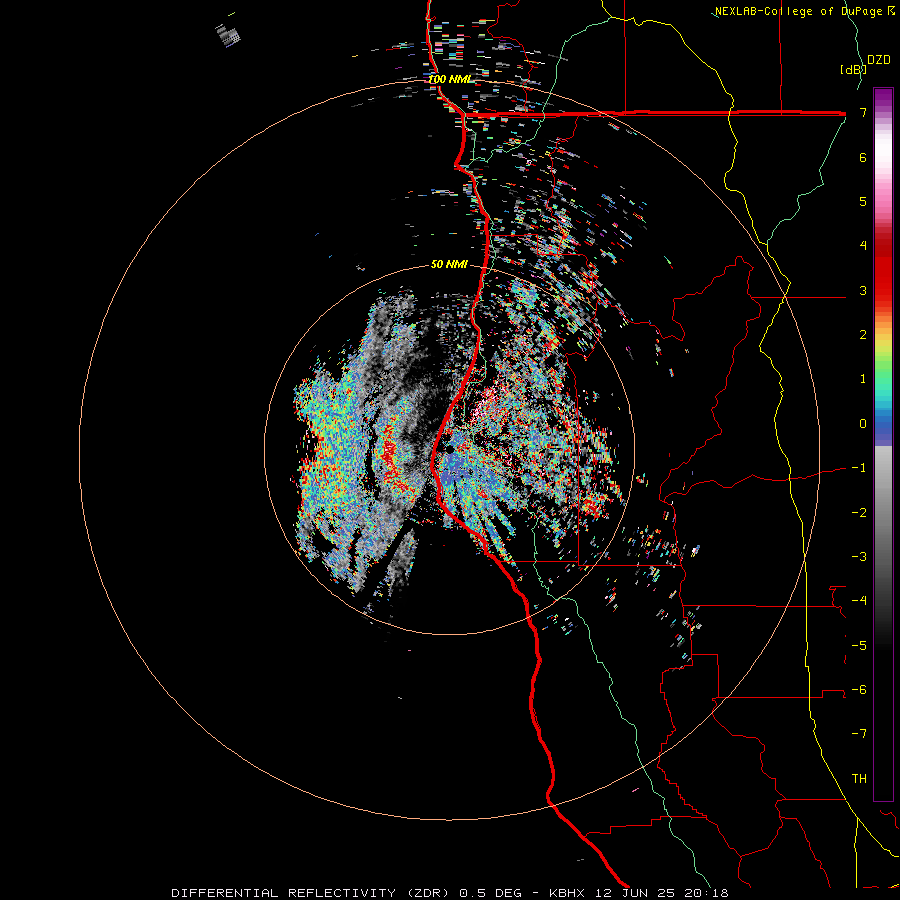900x900 pixels.
Task: Click the 0 value on the scale
Action: [x=863, y=423]
